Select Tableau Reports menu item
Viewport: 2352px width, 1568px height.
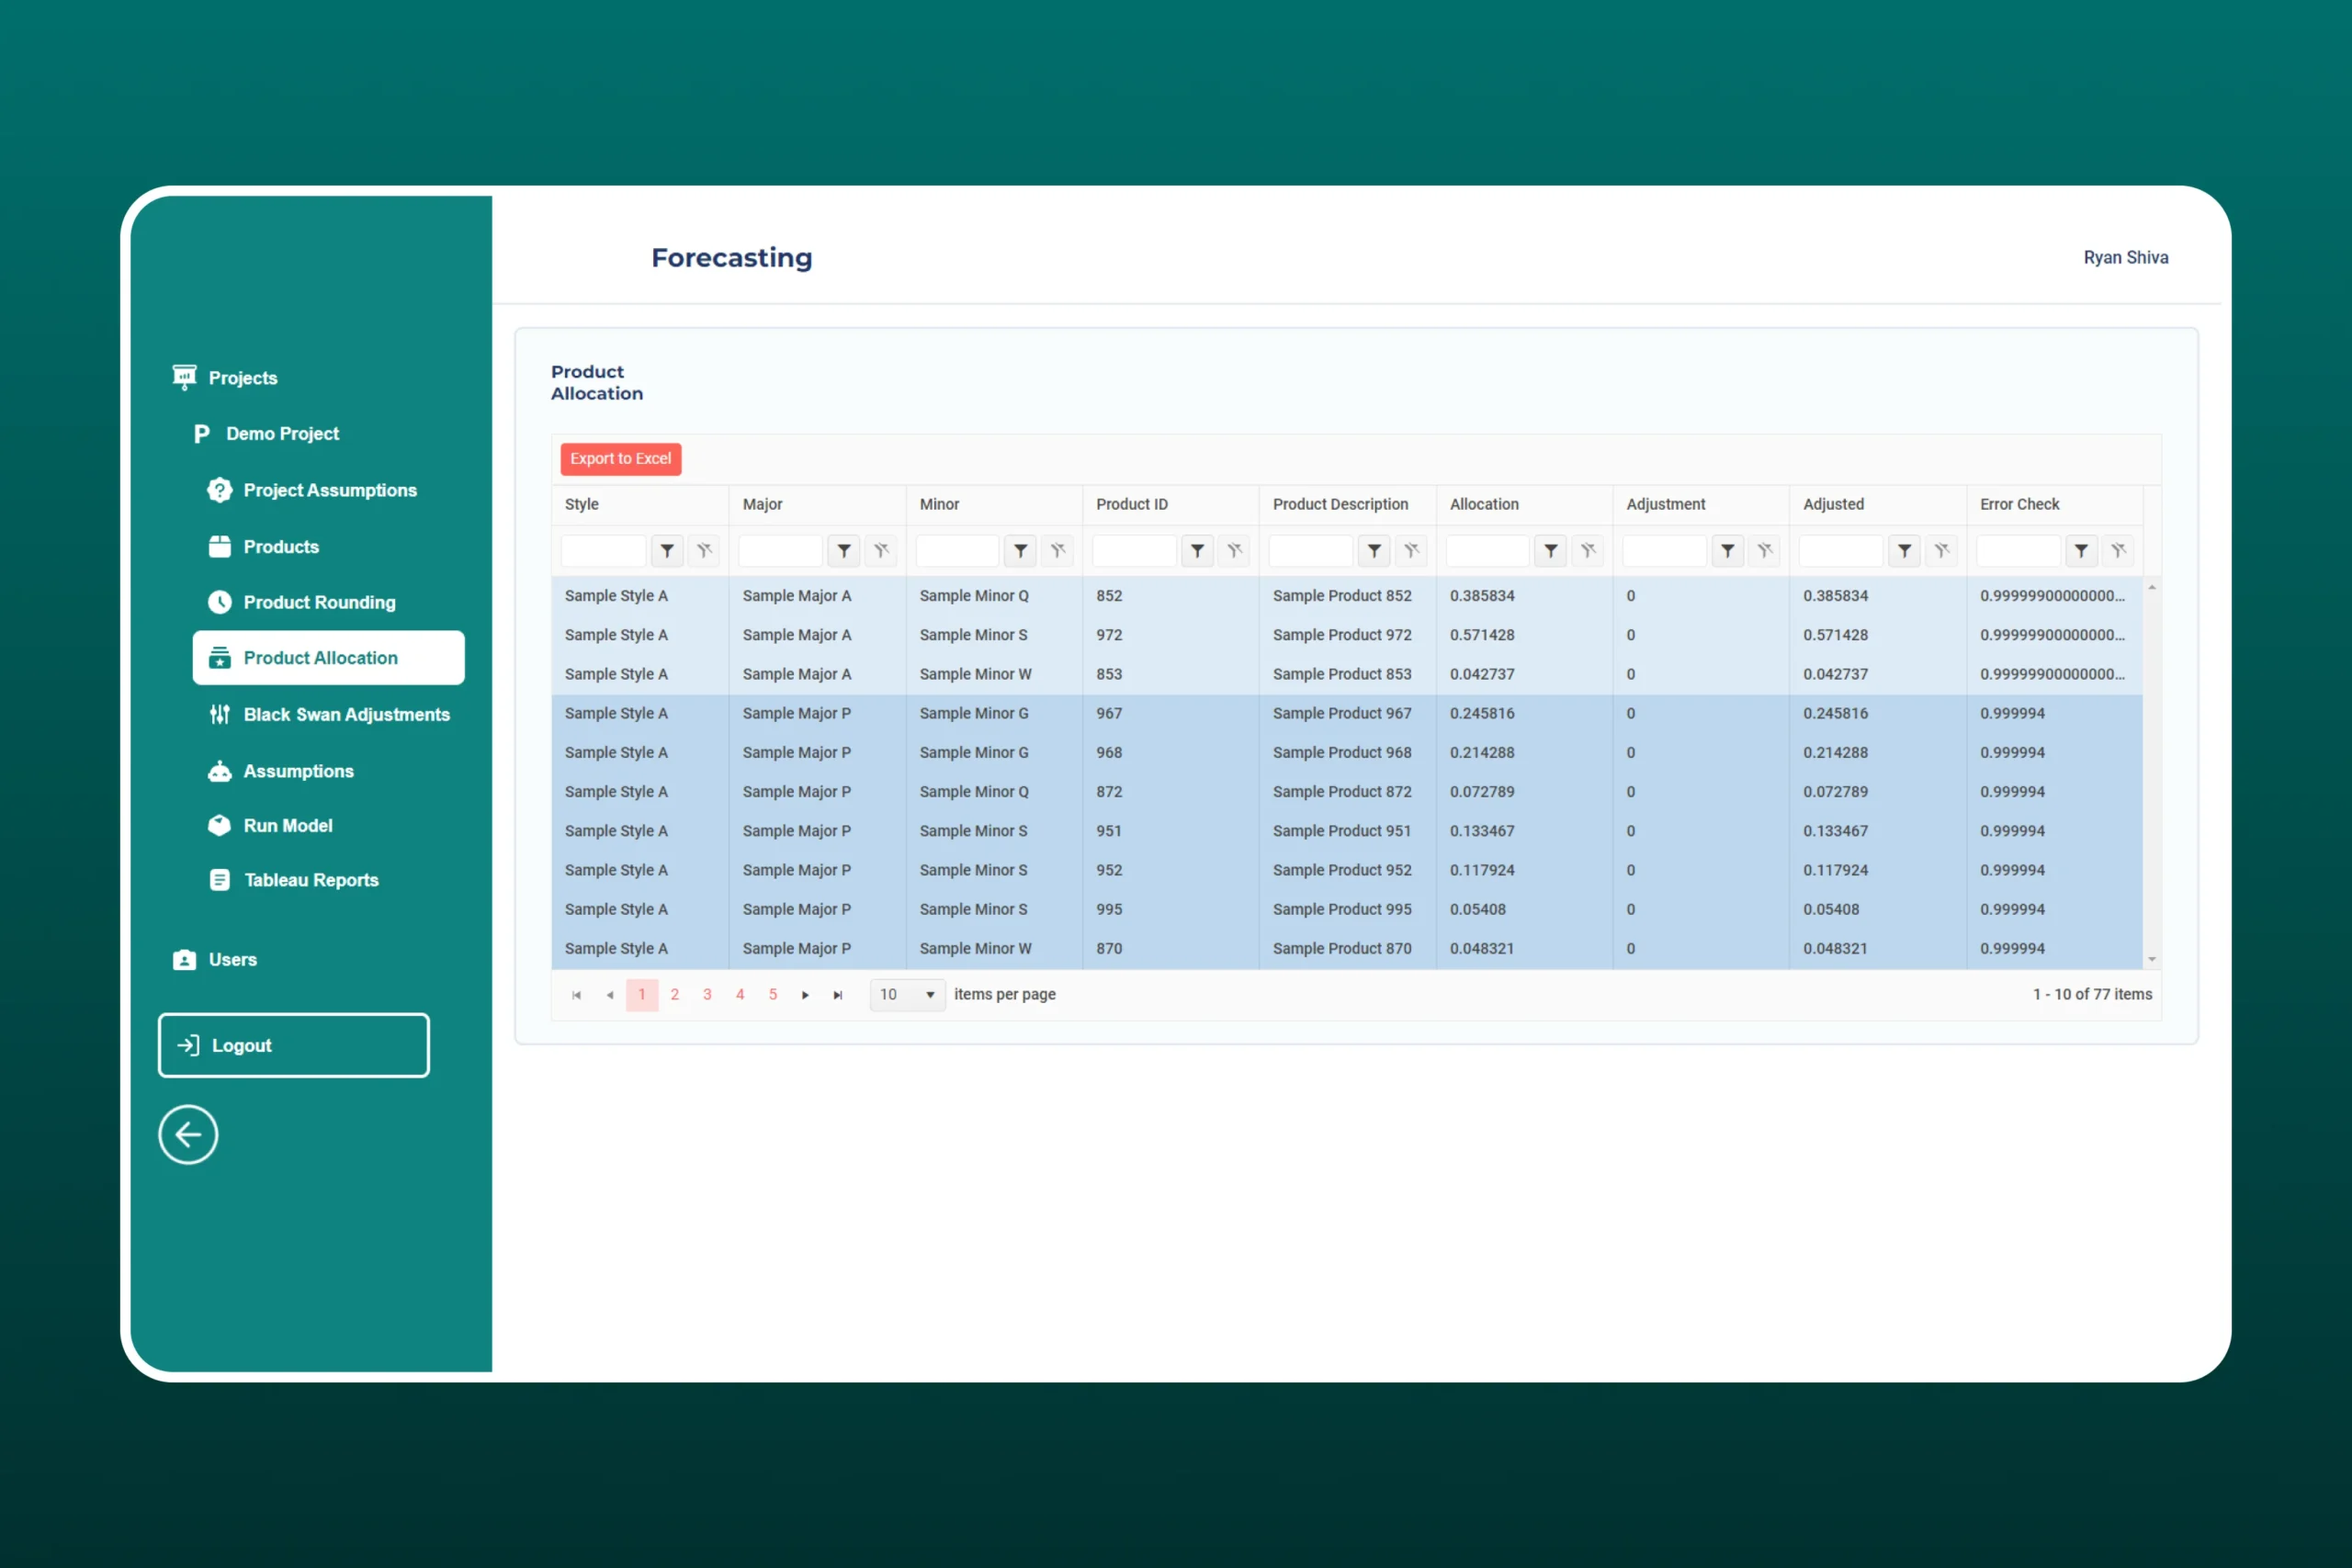click(311, 880)
